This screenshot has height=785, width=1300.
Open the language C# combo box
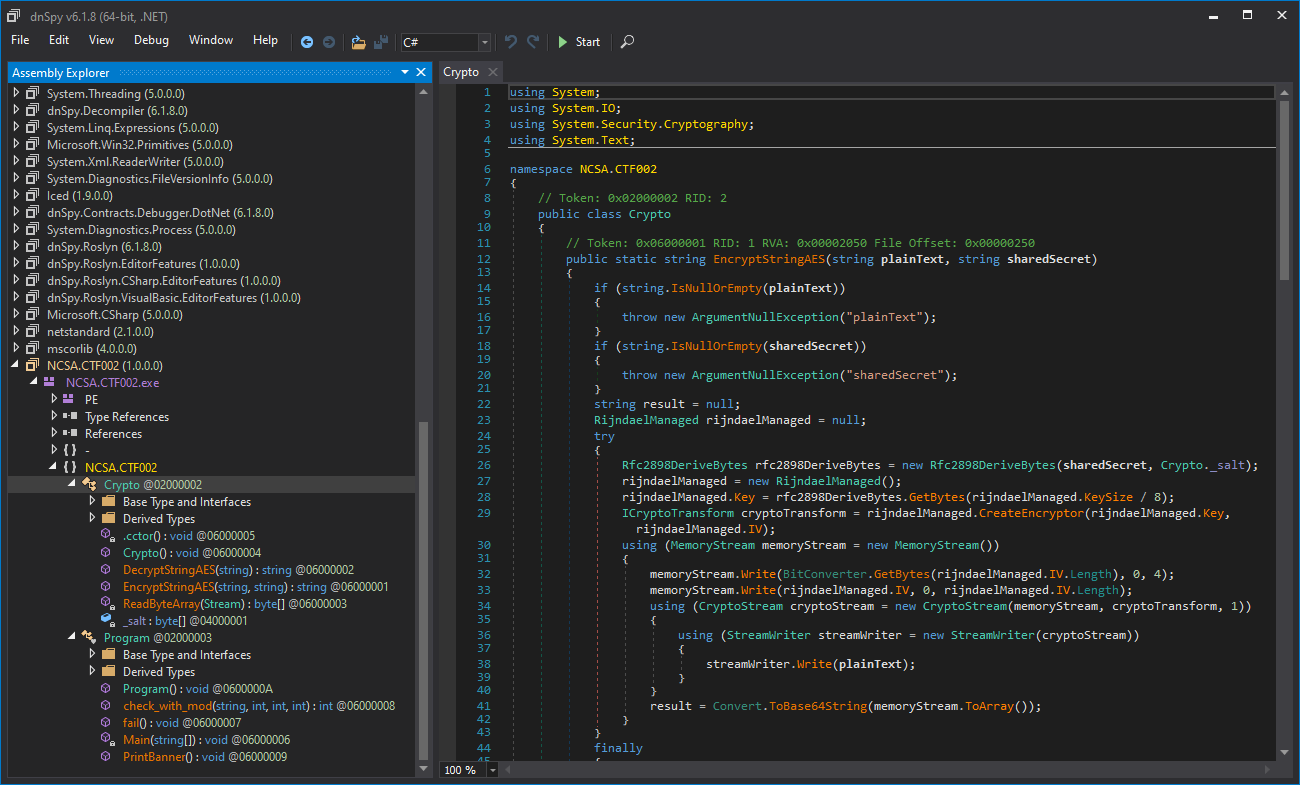click(445, 42)
